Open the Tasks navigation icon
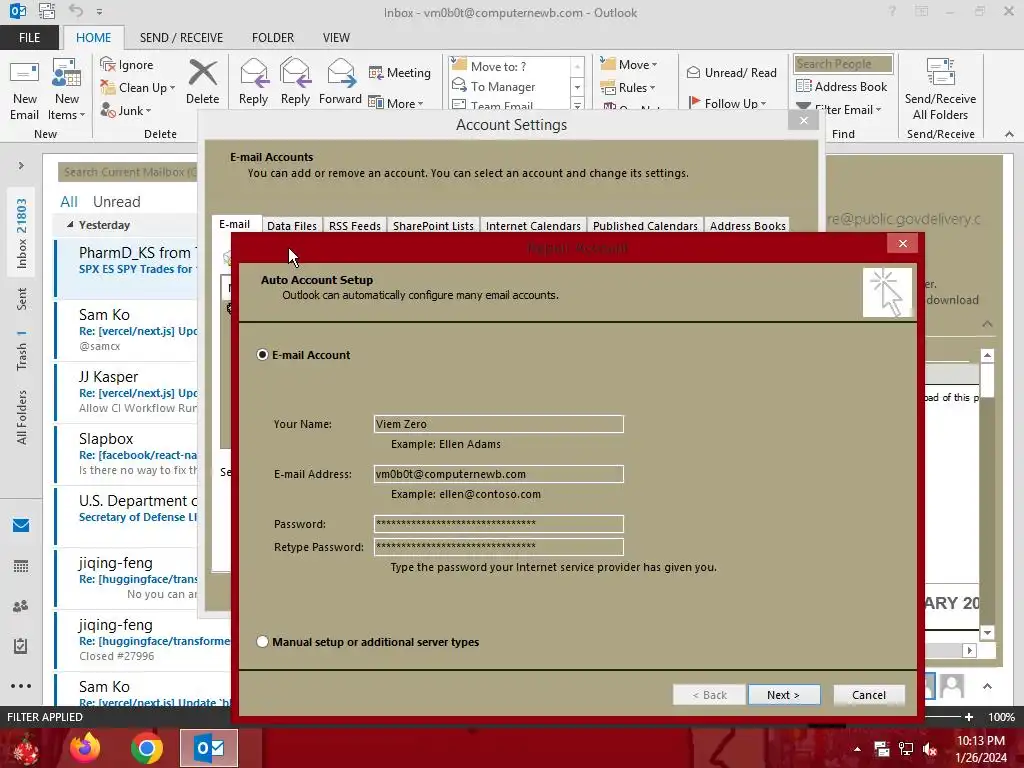 click(21, 646)
